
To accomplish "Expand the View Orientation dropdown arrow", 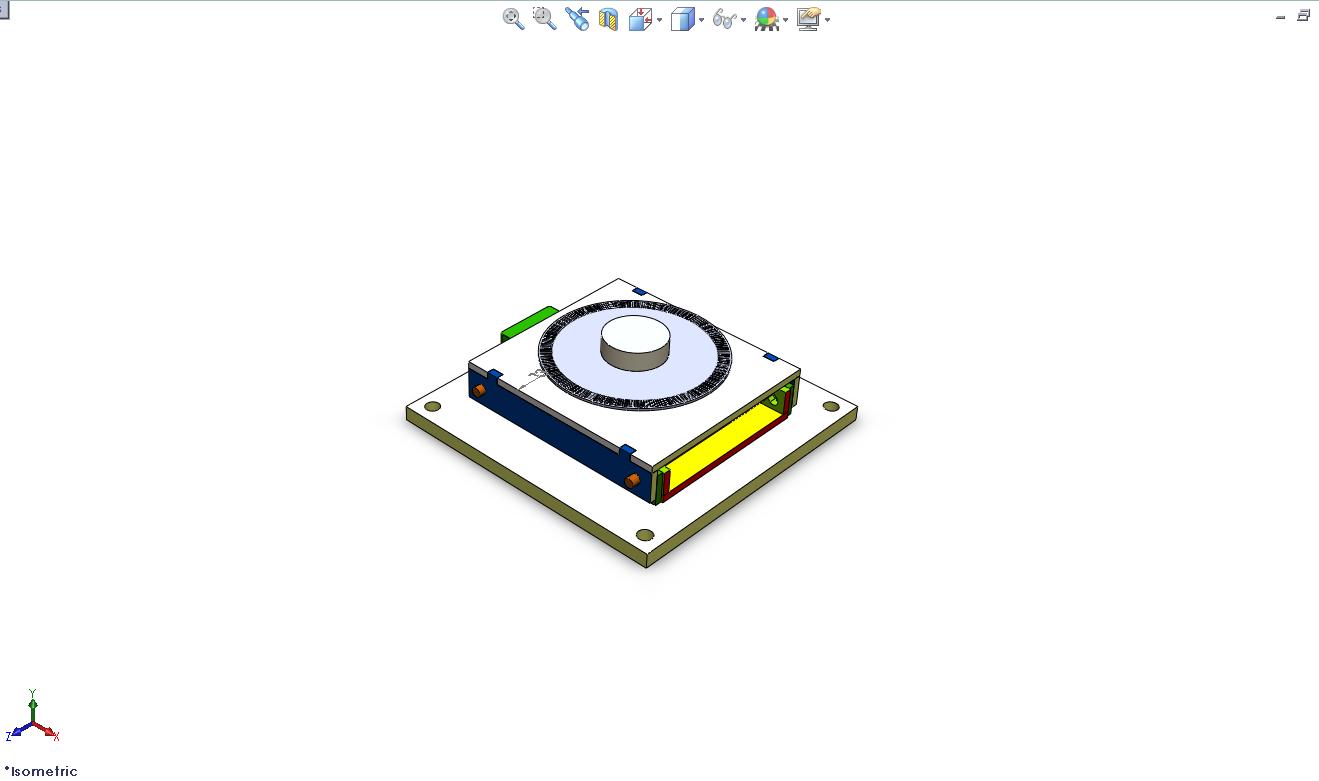I will tap(660, 20).
